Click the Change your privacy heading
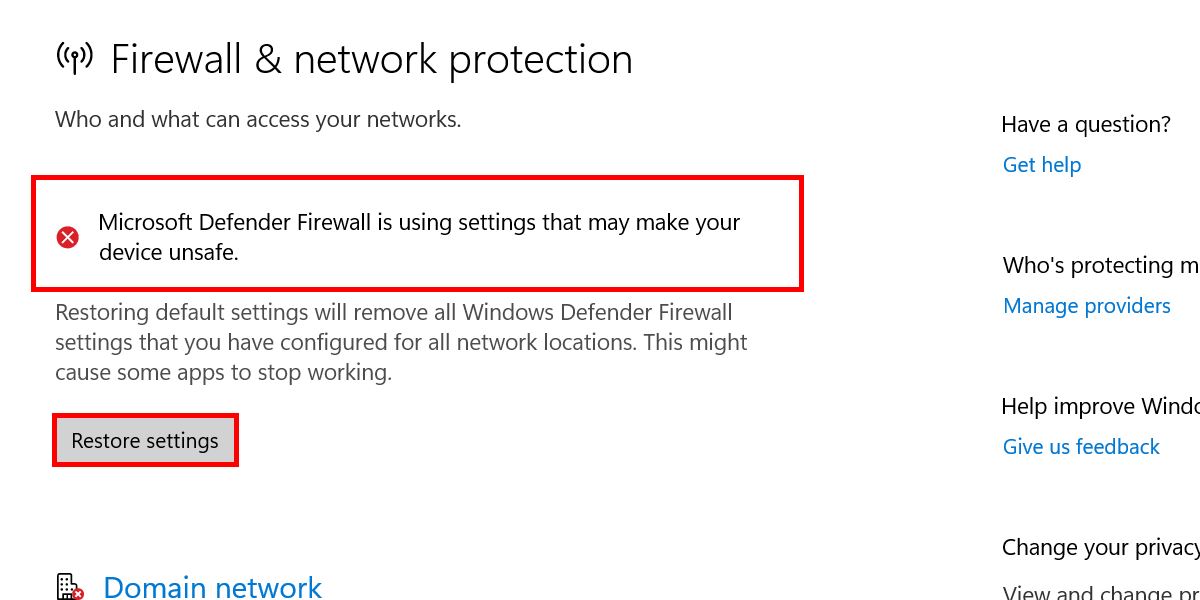This screenshot has height=600, width=1200. pyautogui.click(x=1100, y=547)
